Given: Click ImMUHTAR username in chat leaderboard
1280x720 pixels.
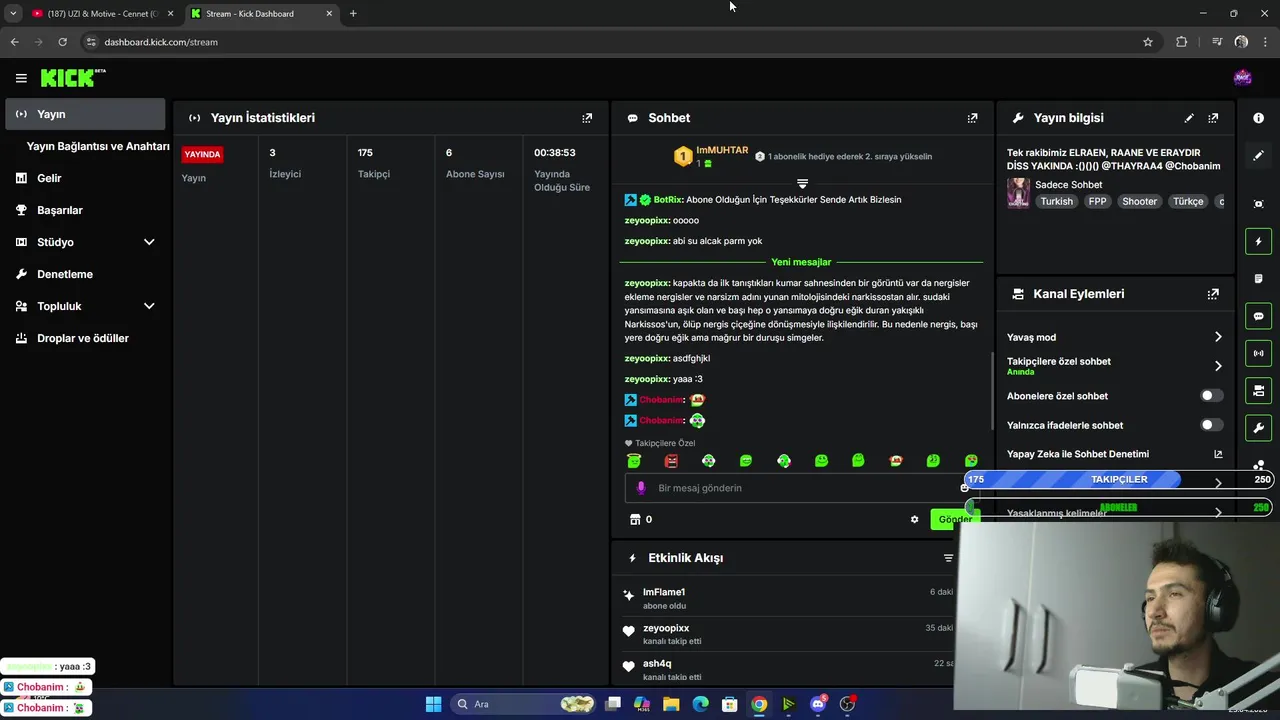Looking at the screenshot, I should 722,150.
